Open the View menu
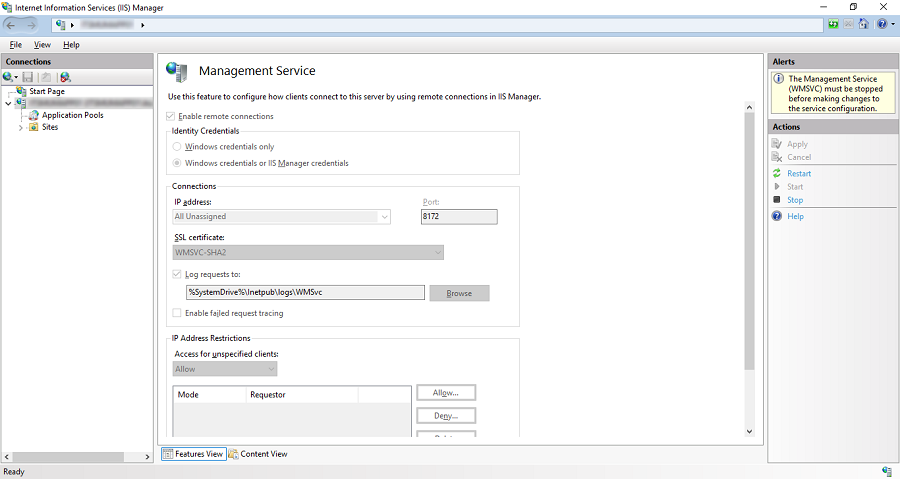900x479 pixels. click(42, 45)
